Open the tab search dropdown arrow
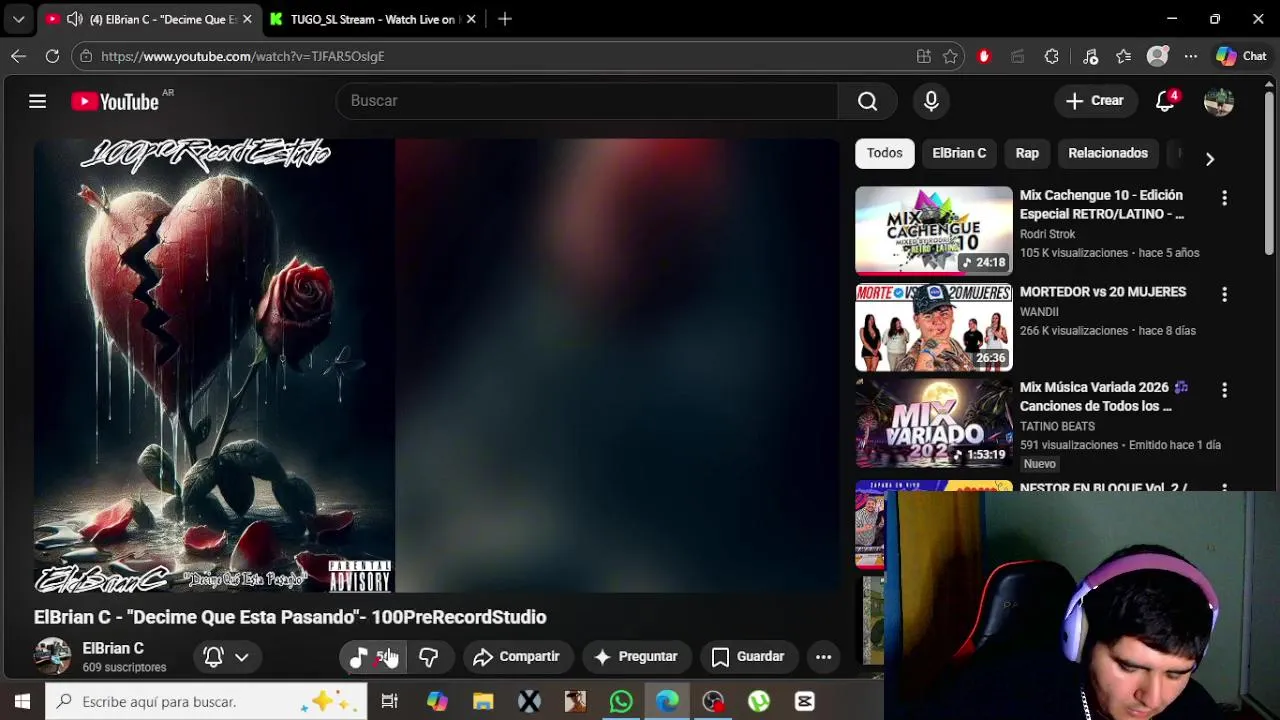Image resolution: width=1280 pixels, height=720 pixels. click(x=18, y=19)
